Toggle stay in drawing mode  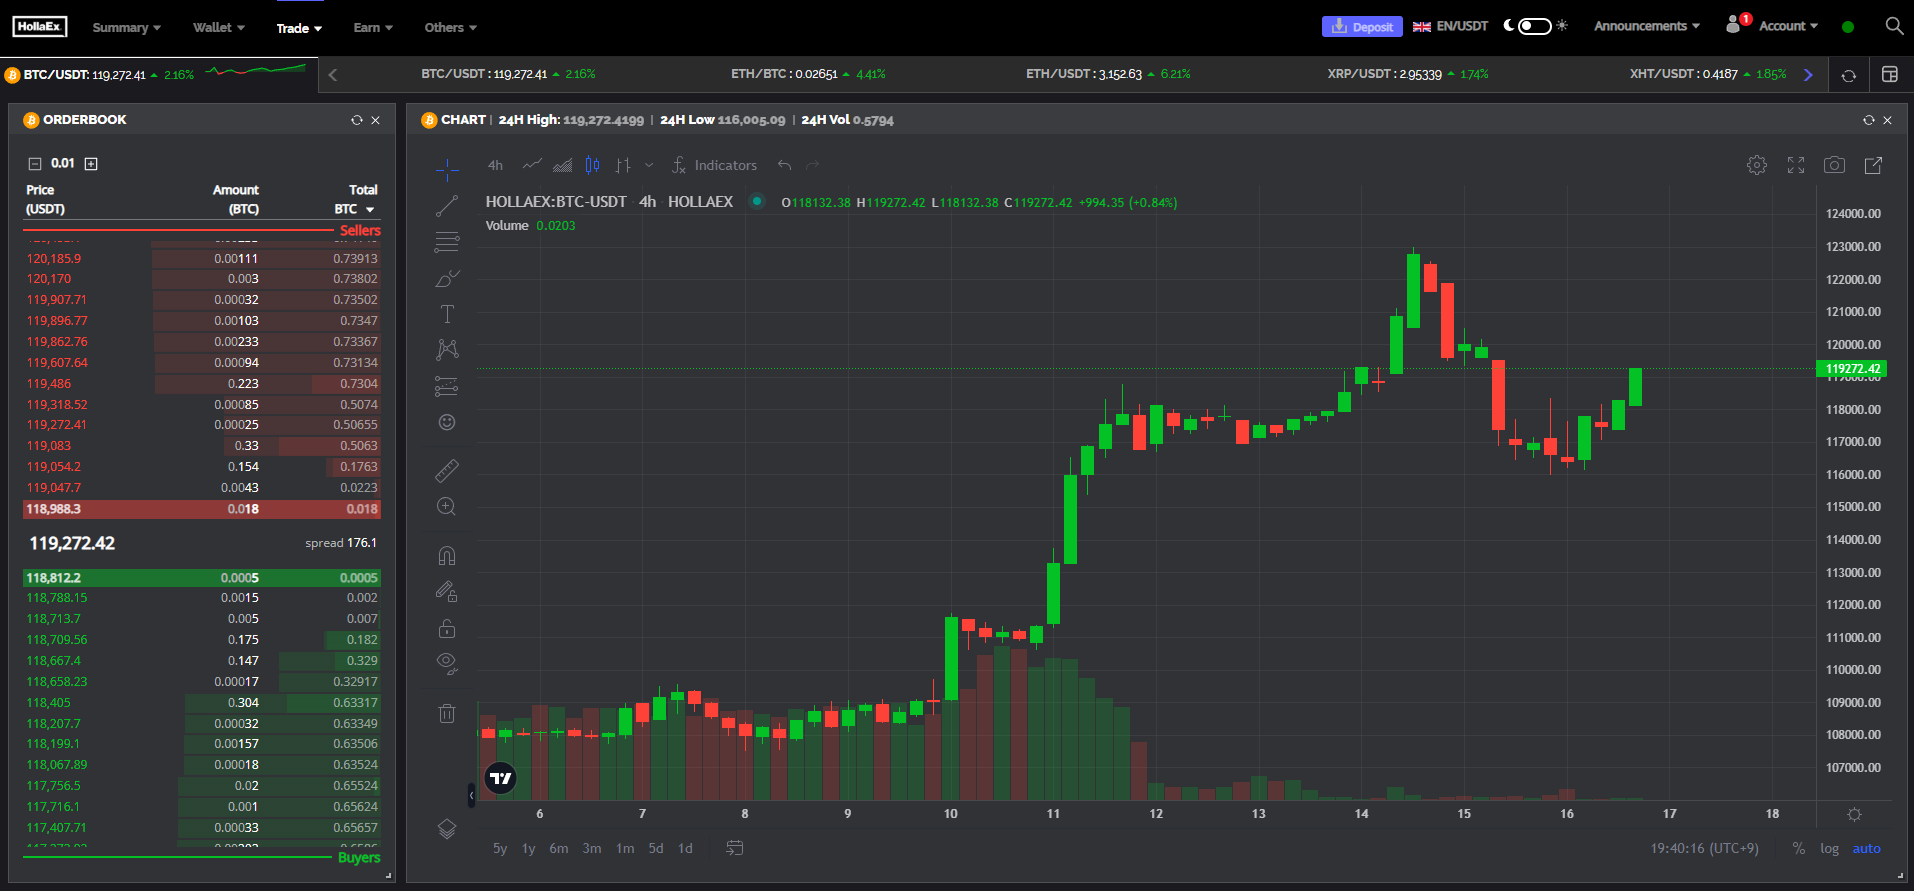447,592
